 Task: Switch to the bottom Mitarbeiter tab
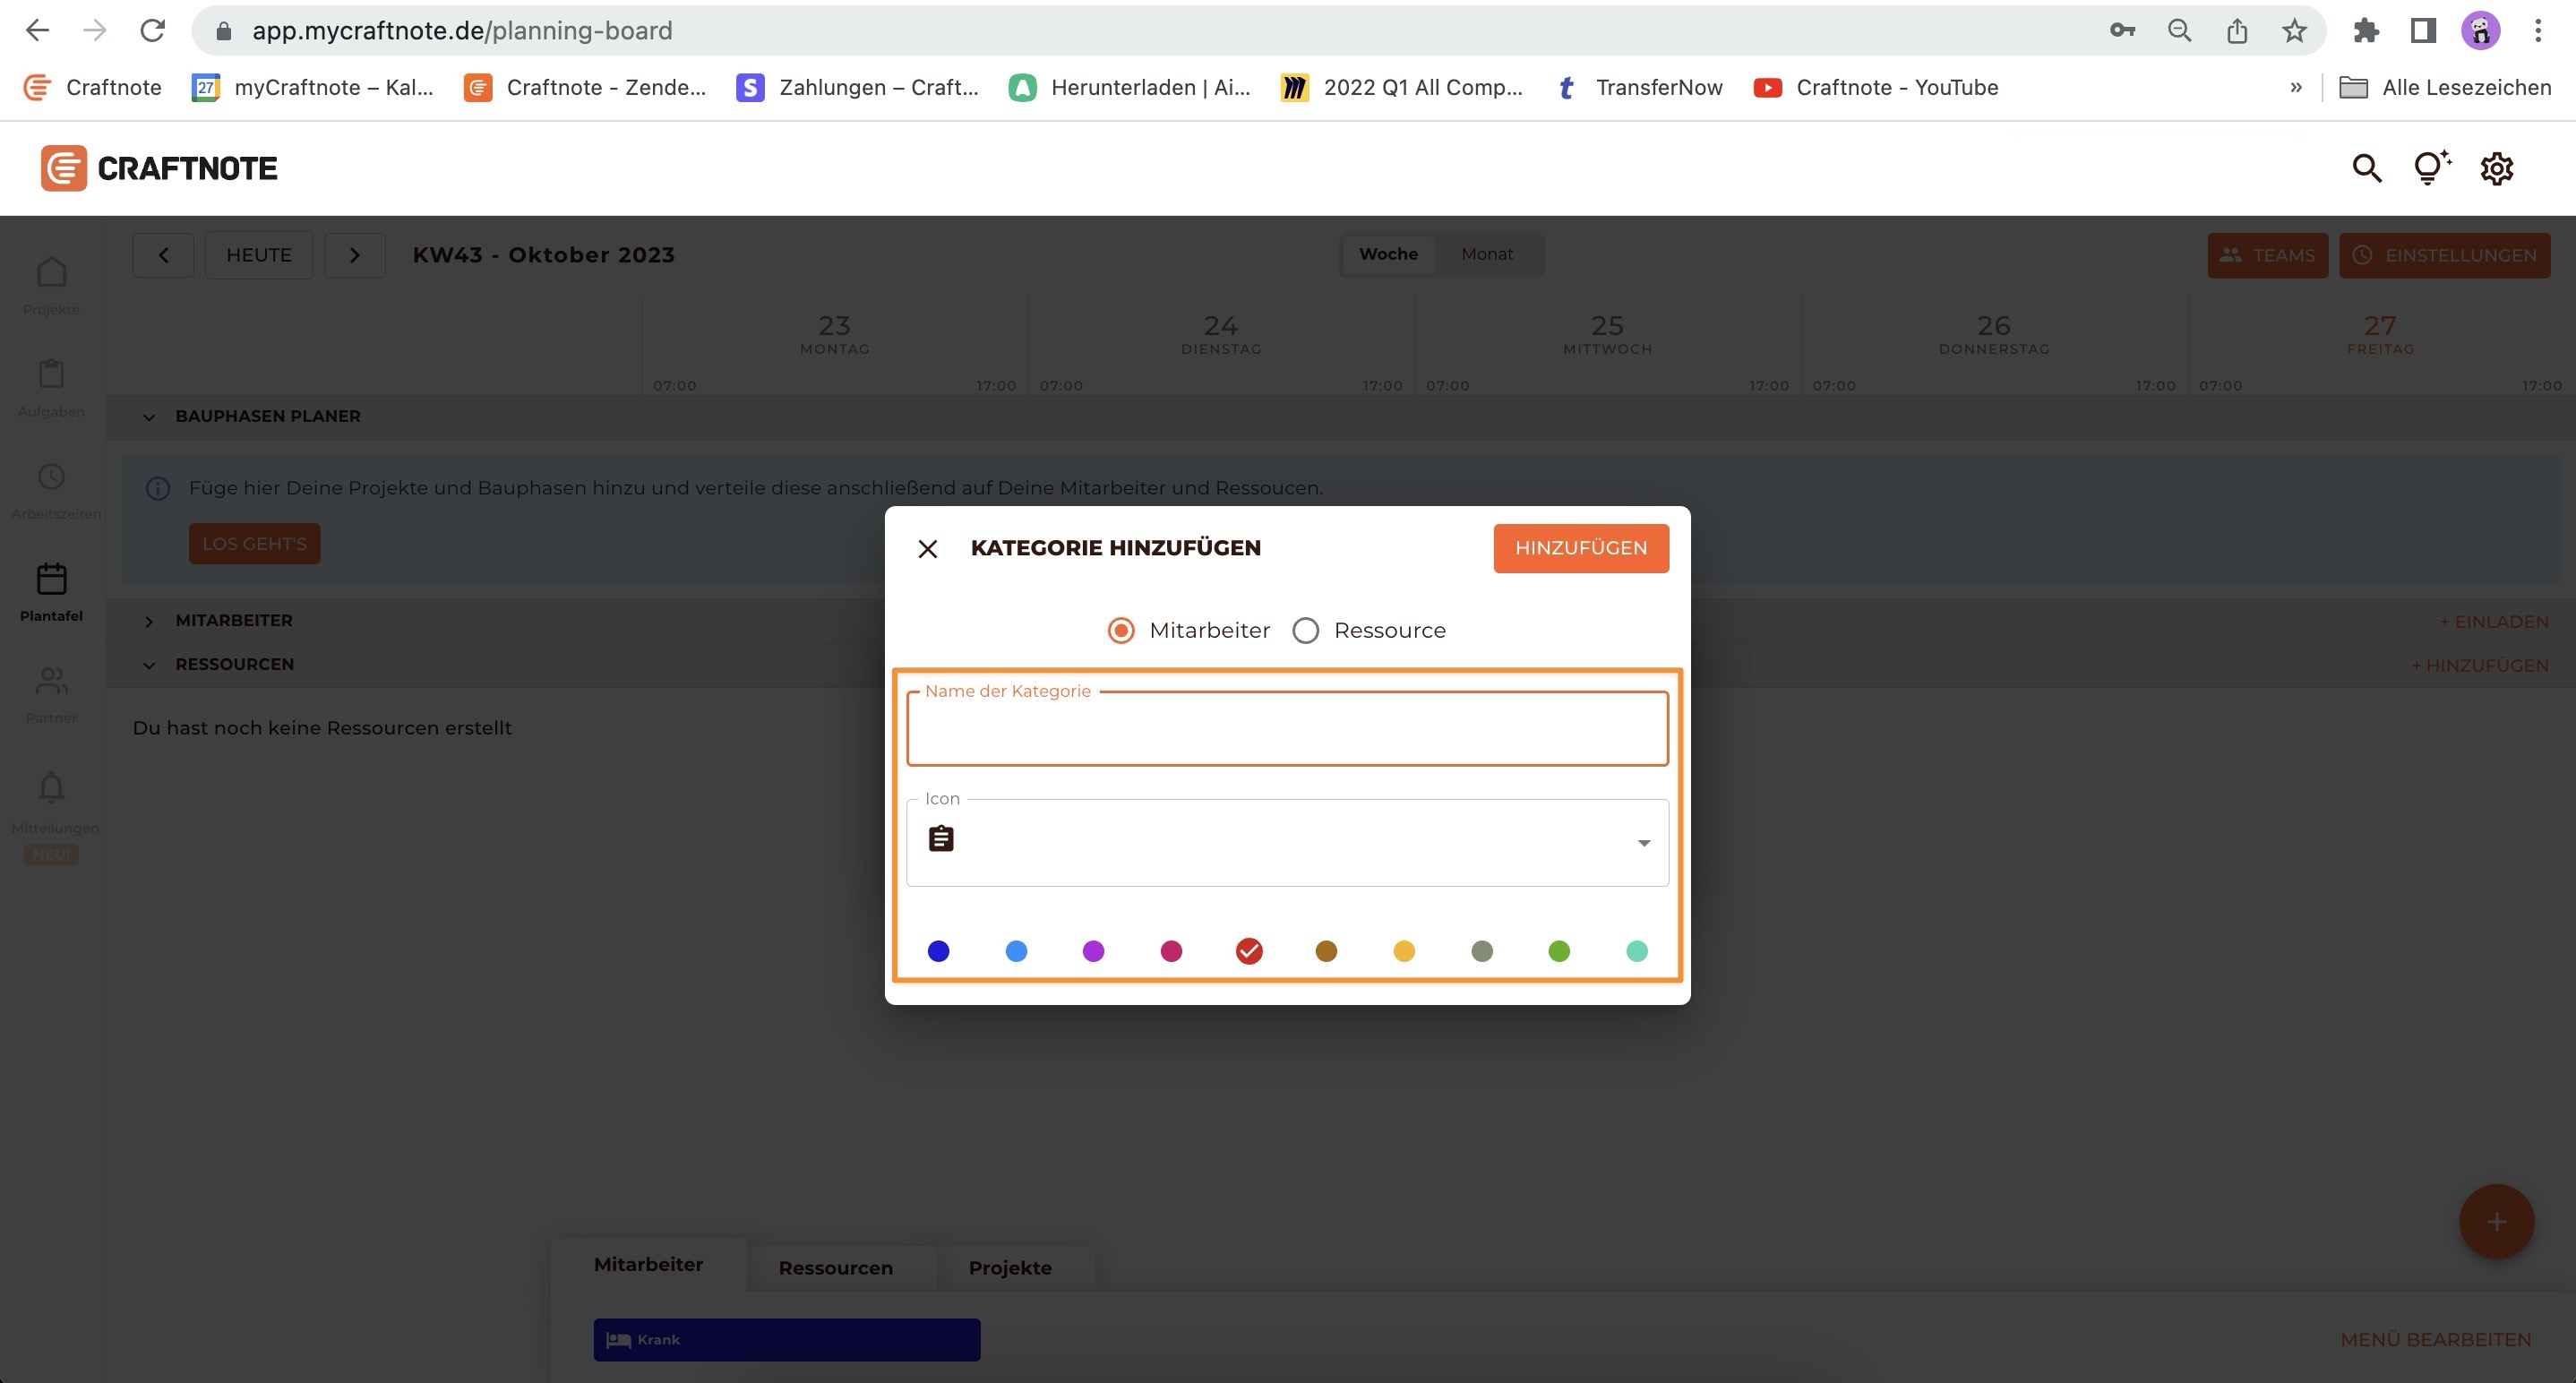(x=648, y=1264)
